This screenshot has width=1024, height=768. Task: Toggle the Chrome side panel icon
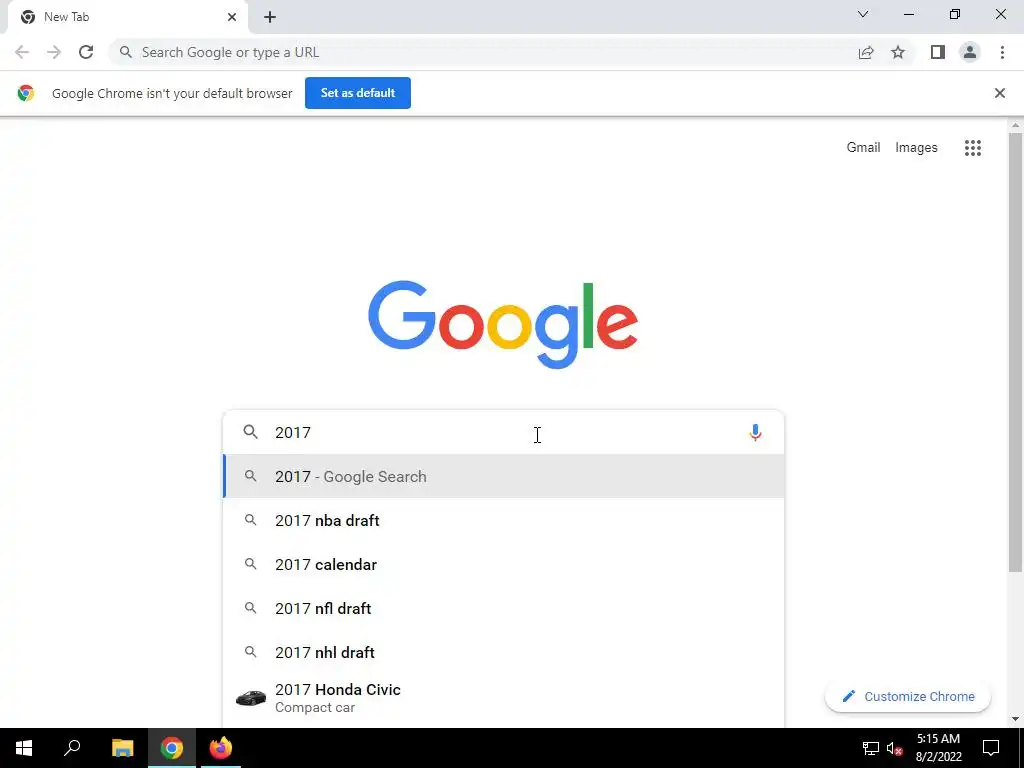pos(938,52)
